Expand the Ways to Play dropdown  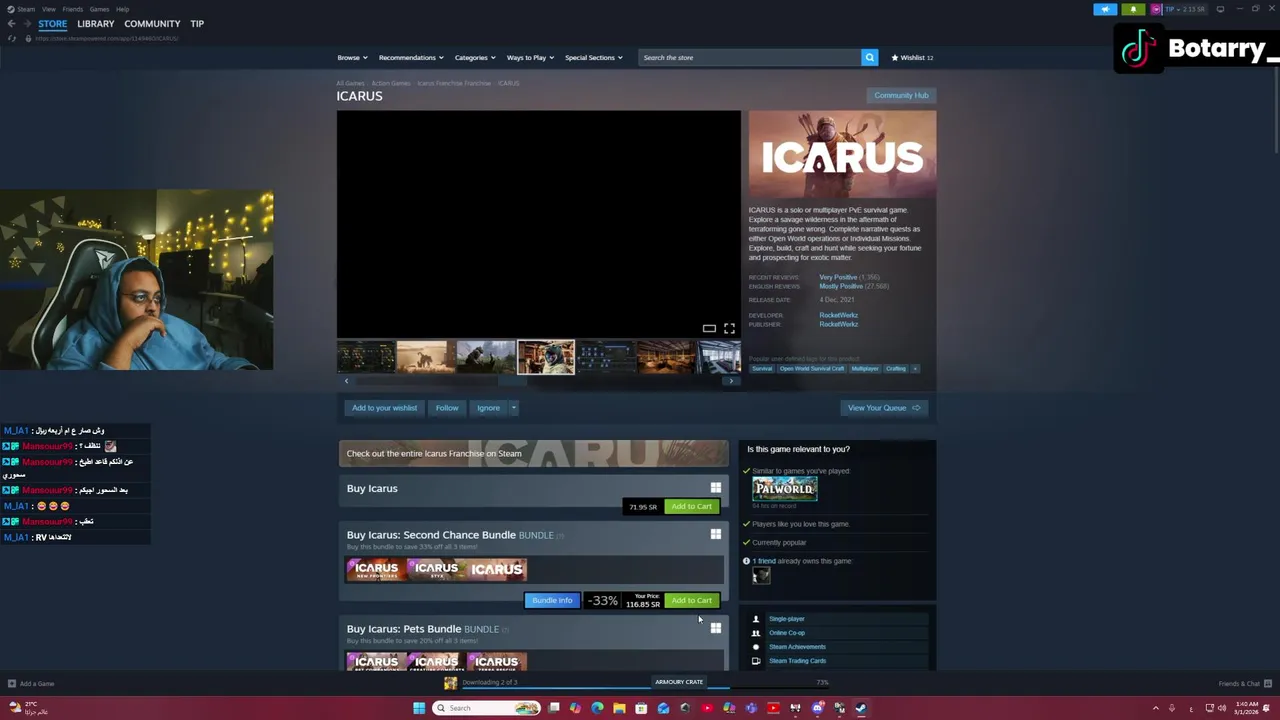coord(529,58)
